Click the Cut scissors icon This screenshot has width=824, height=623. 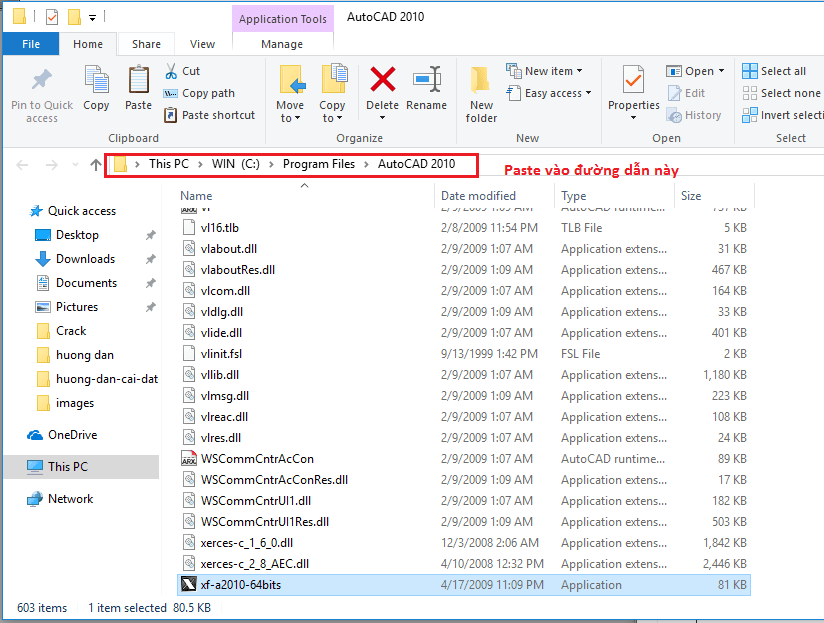(171, 71)
